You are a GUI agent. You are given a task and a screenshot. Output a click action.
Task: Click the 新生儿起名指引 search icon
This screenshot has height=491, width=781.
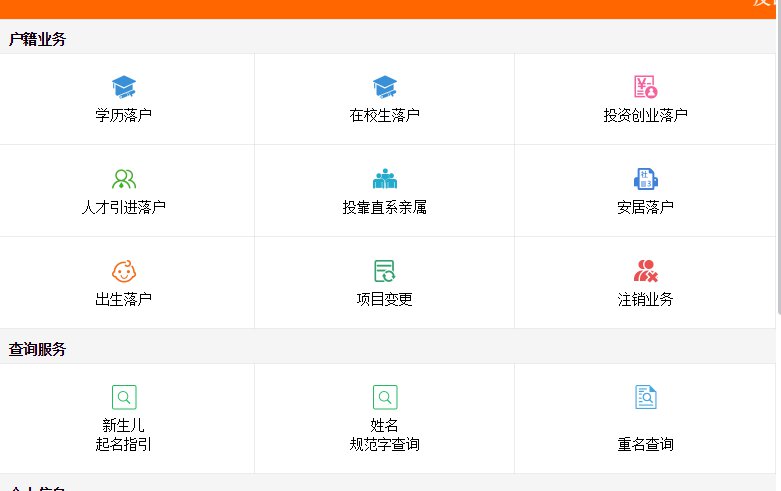tap(124, 397)
